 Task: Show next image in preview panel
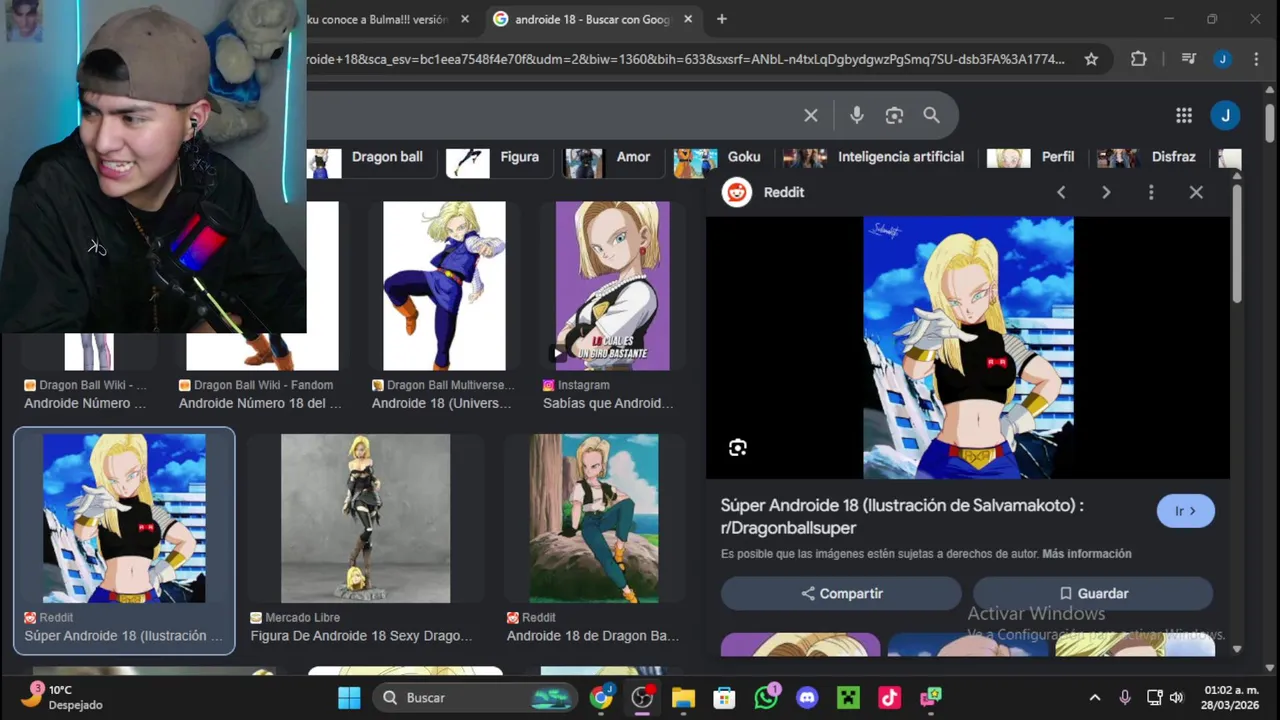click(x=1106, y=192)
